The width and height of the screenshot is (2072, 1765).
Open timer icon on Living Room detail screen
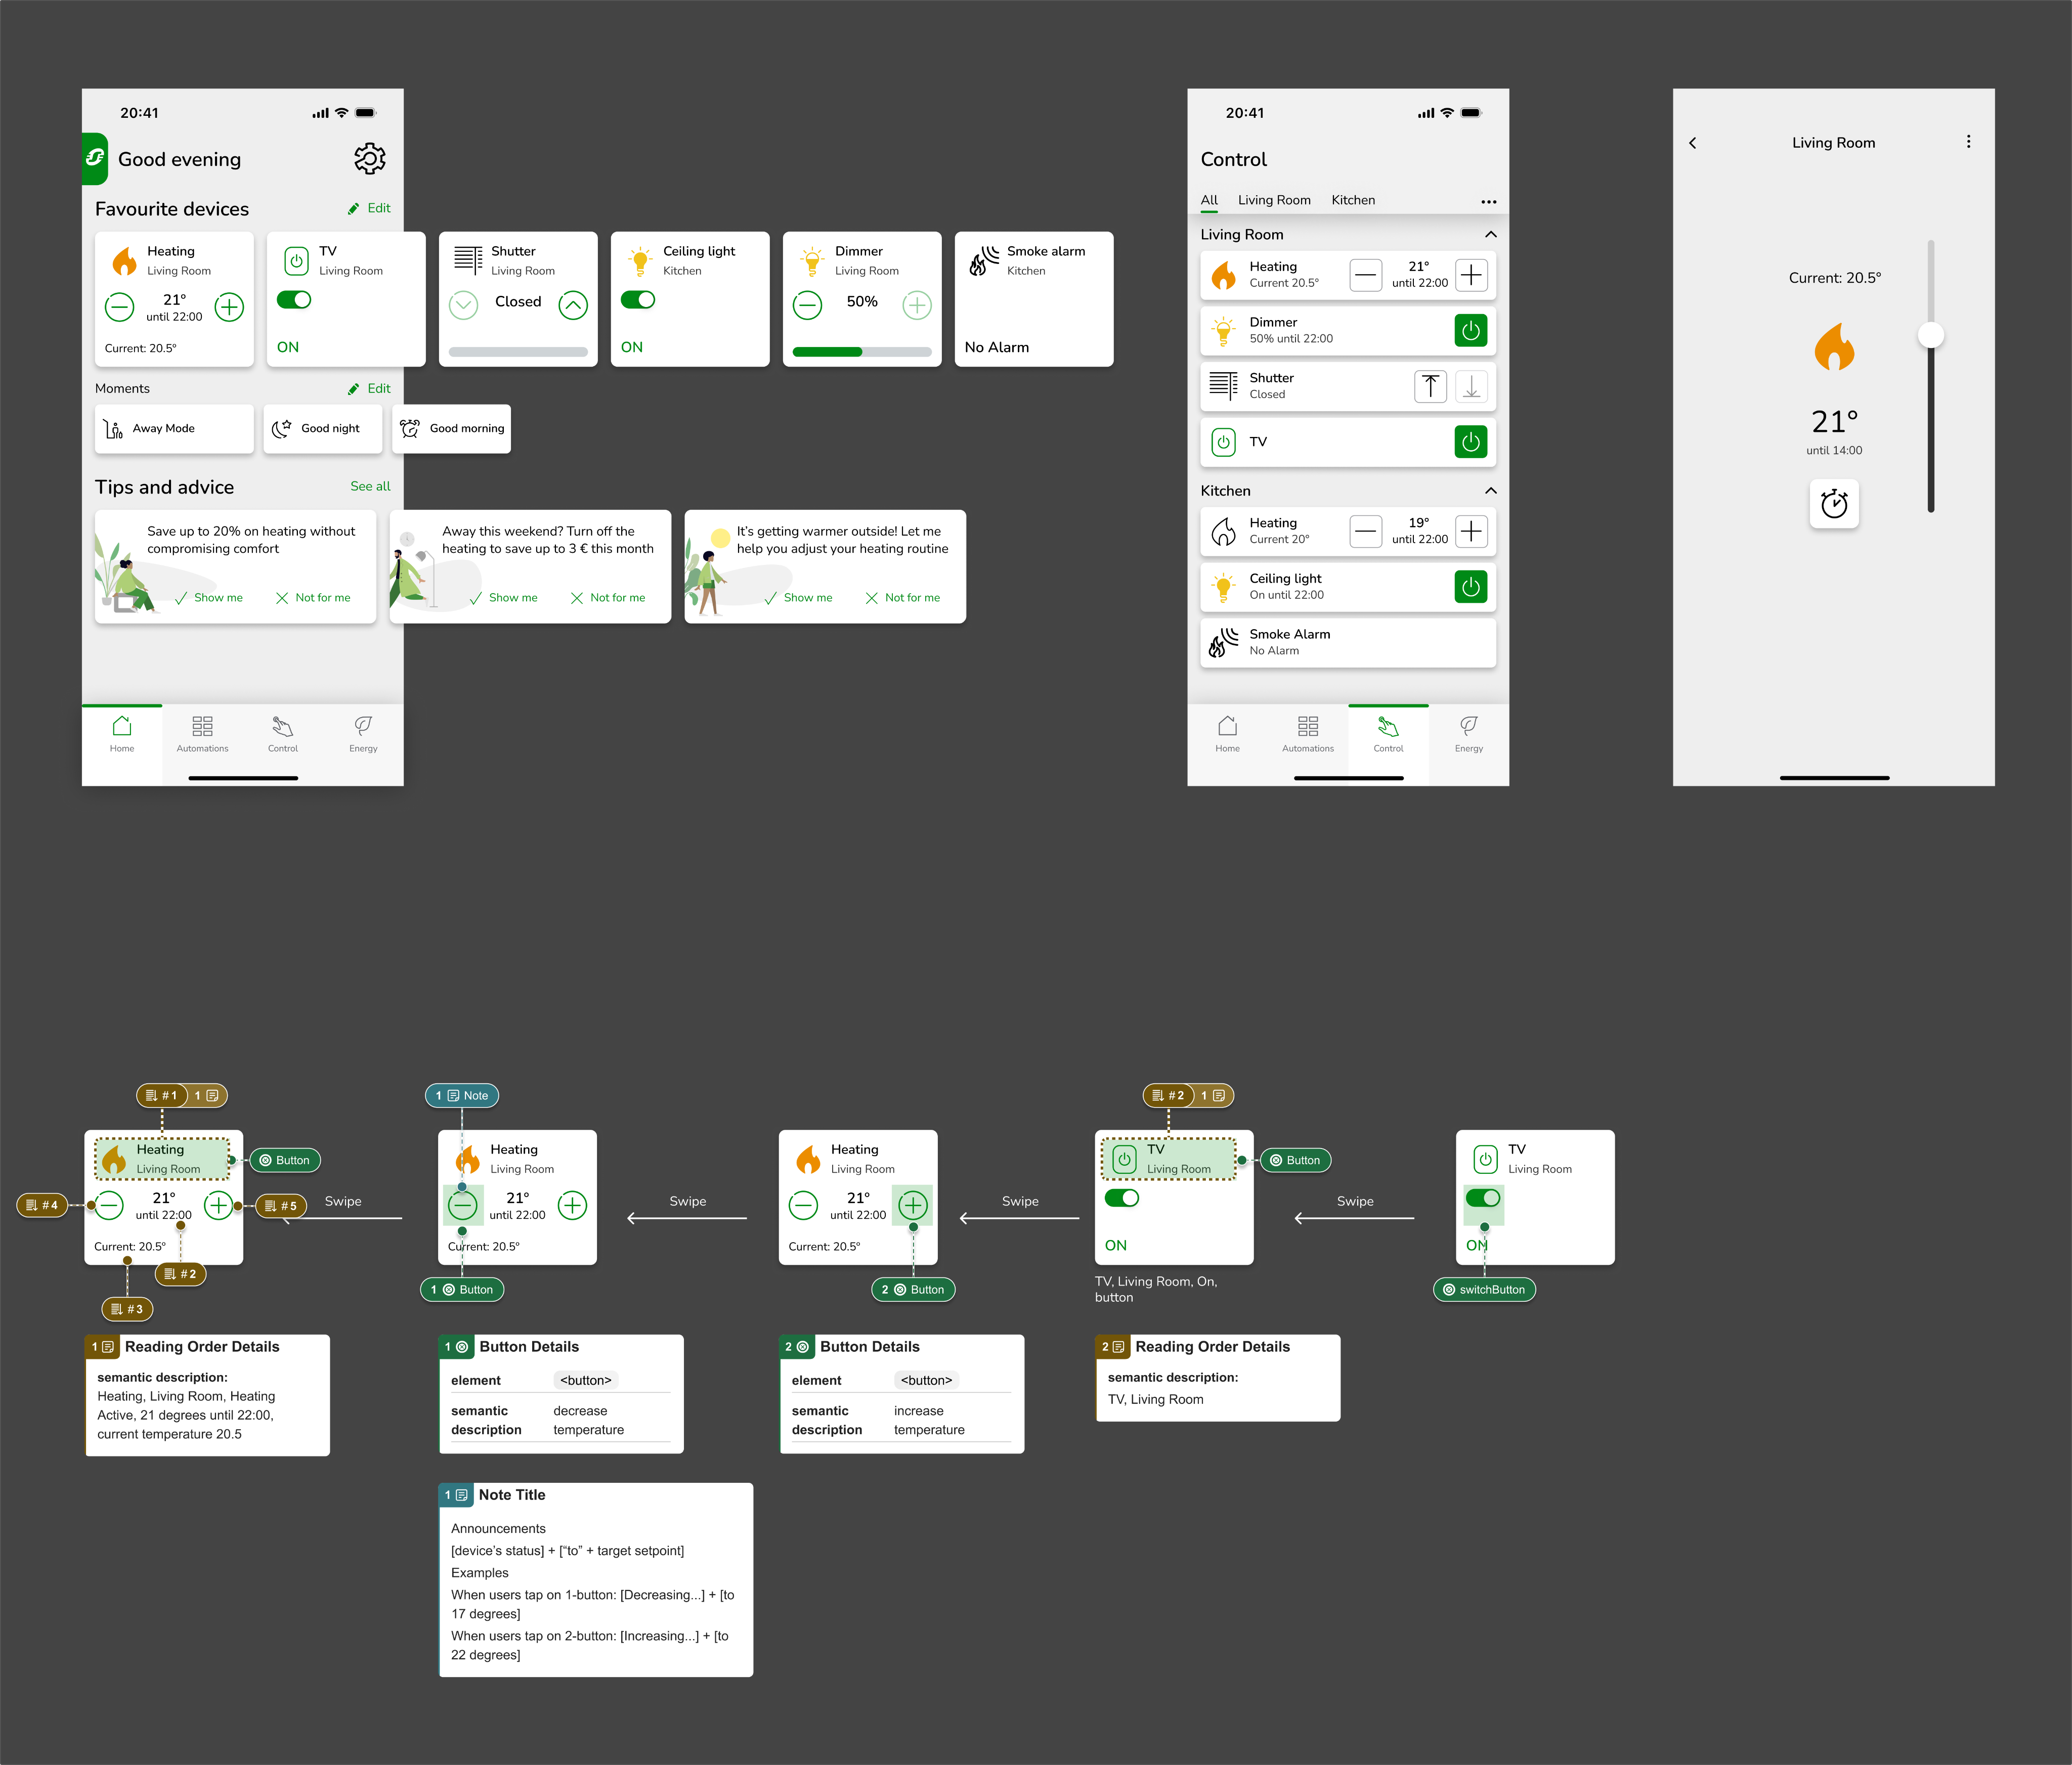tap(1834, 503)
